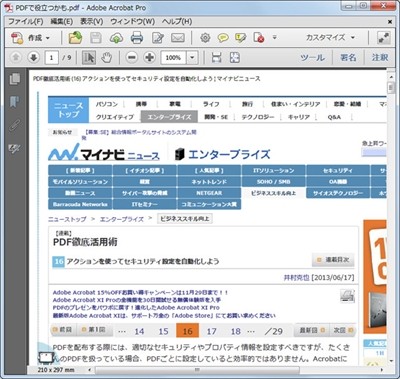This screenshot has width=400, height=379.
Task: Show the Attachments paperclip panel
Action: pyautogui.click(x=15, y=125)
